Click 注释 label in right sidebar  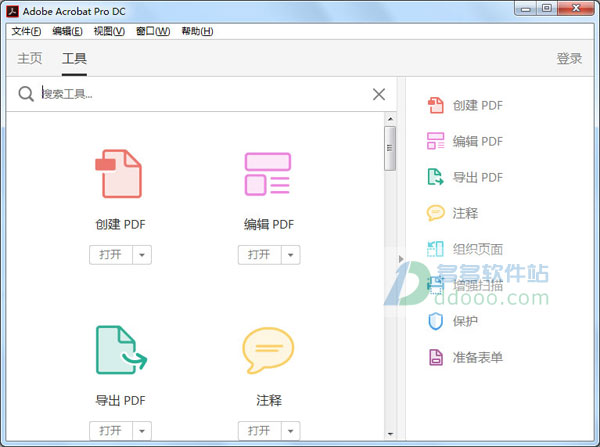tap(465, 213)
